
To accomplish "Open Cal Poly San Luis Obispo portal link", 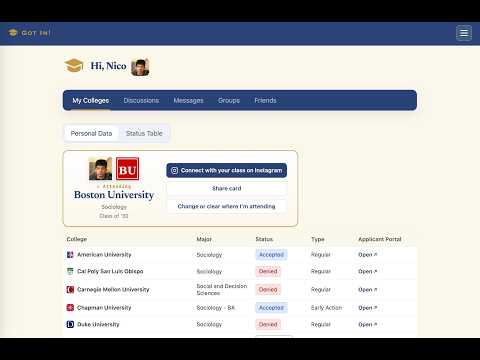I will point(368,271).
